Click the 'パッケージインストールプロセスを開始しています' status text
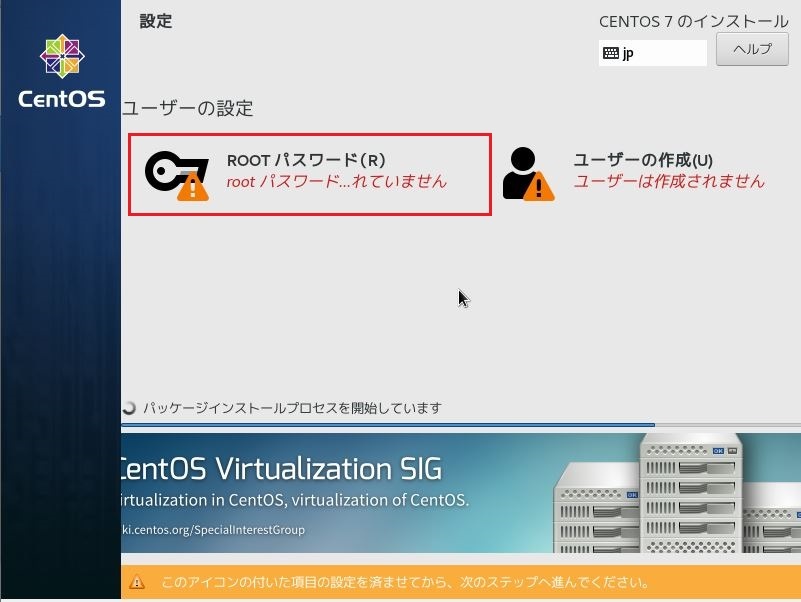This screenshot has height=602, width=801. [x=292, y=408]
